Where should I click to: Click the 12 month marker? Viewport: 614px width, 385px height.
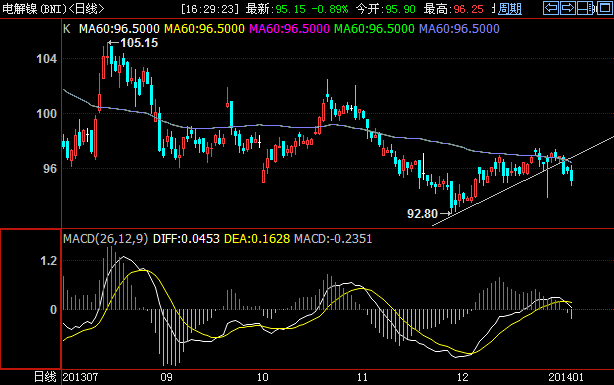coord(462,377)
